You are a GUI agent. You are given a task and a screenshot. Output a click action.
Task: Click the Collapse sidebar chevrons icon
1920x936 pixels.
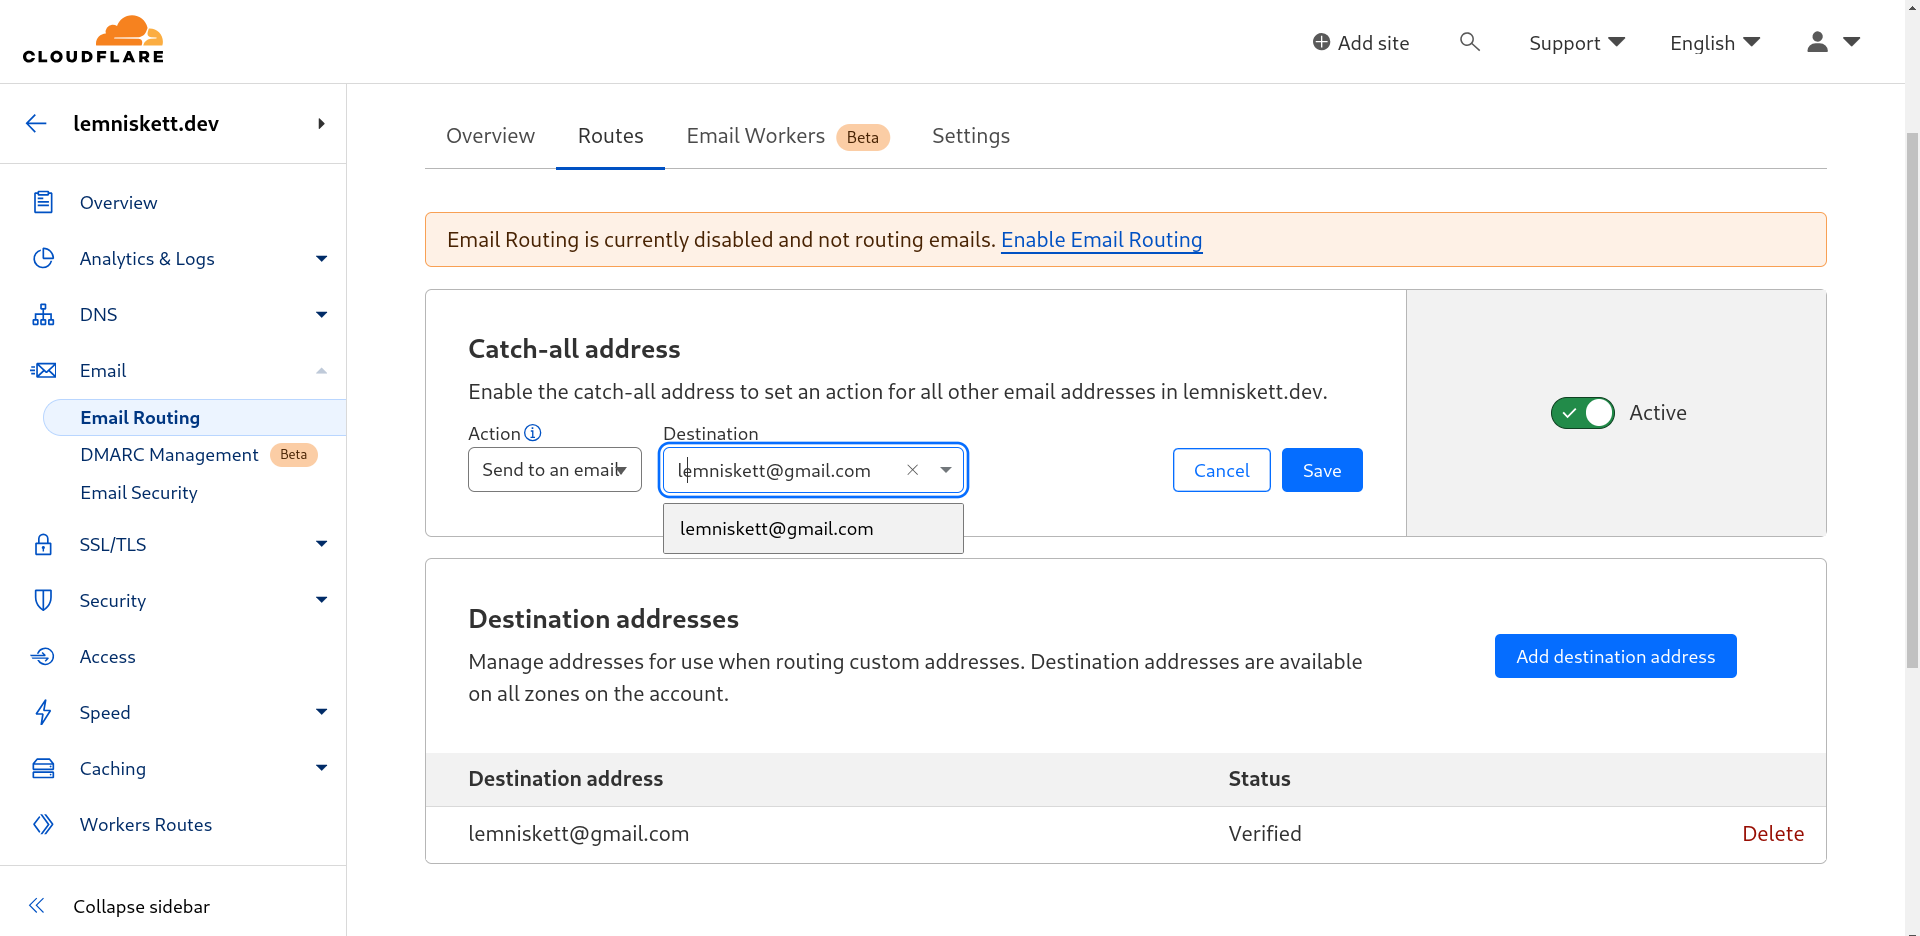click(37, 906)
